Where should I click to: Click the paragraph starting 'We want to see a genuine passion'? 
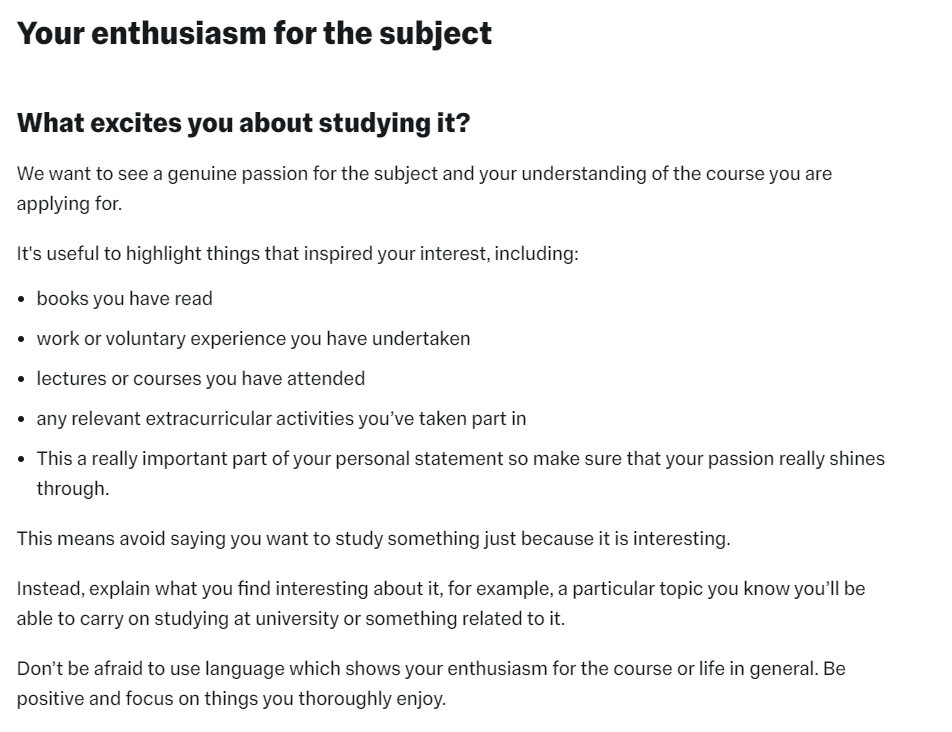tap(424, 188)
